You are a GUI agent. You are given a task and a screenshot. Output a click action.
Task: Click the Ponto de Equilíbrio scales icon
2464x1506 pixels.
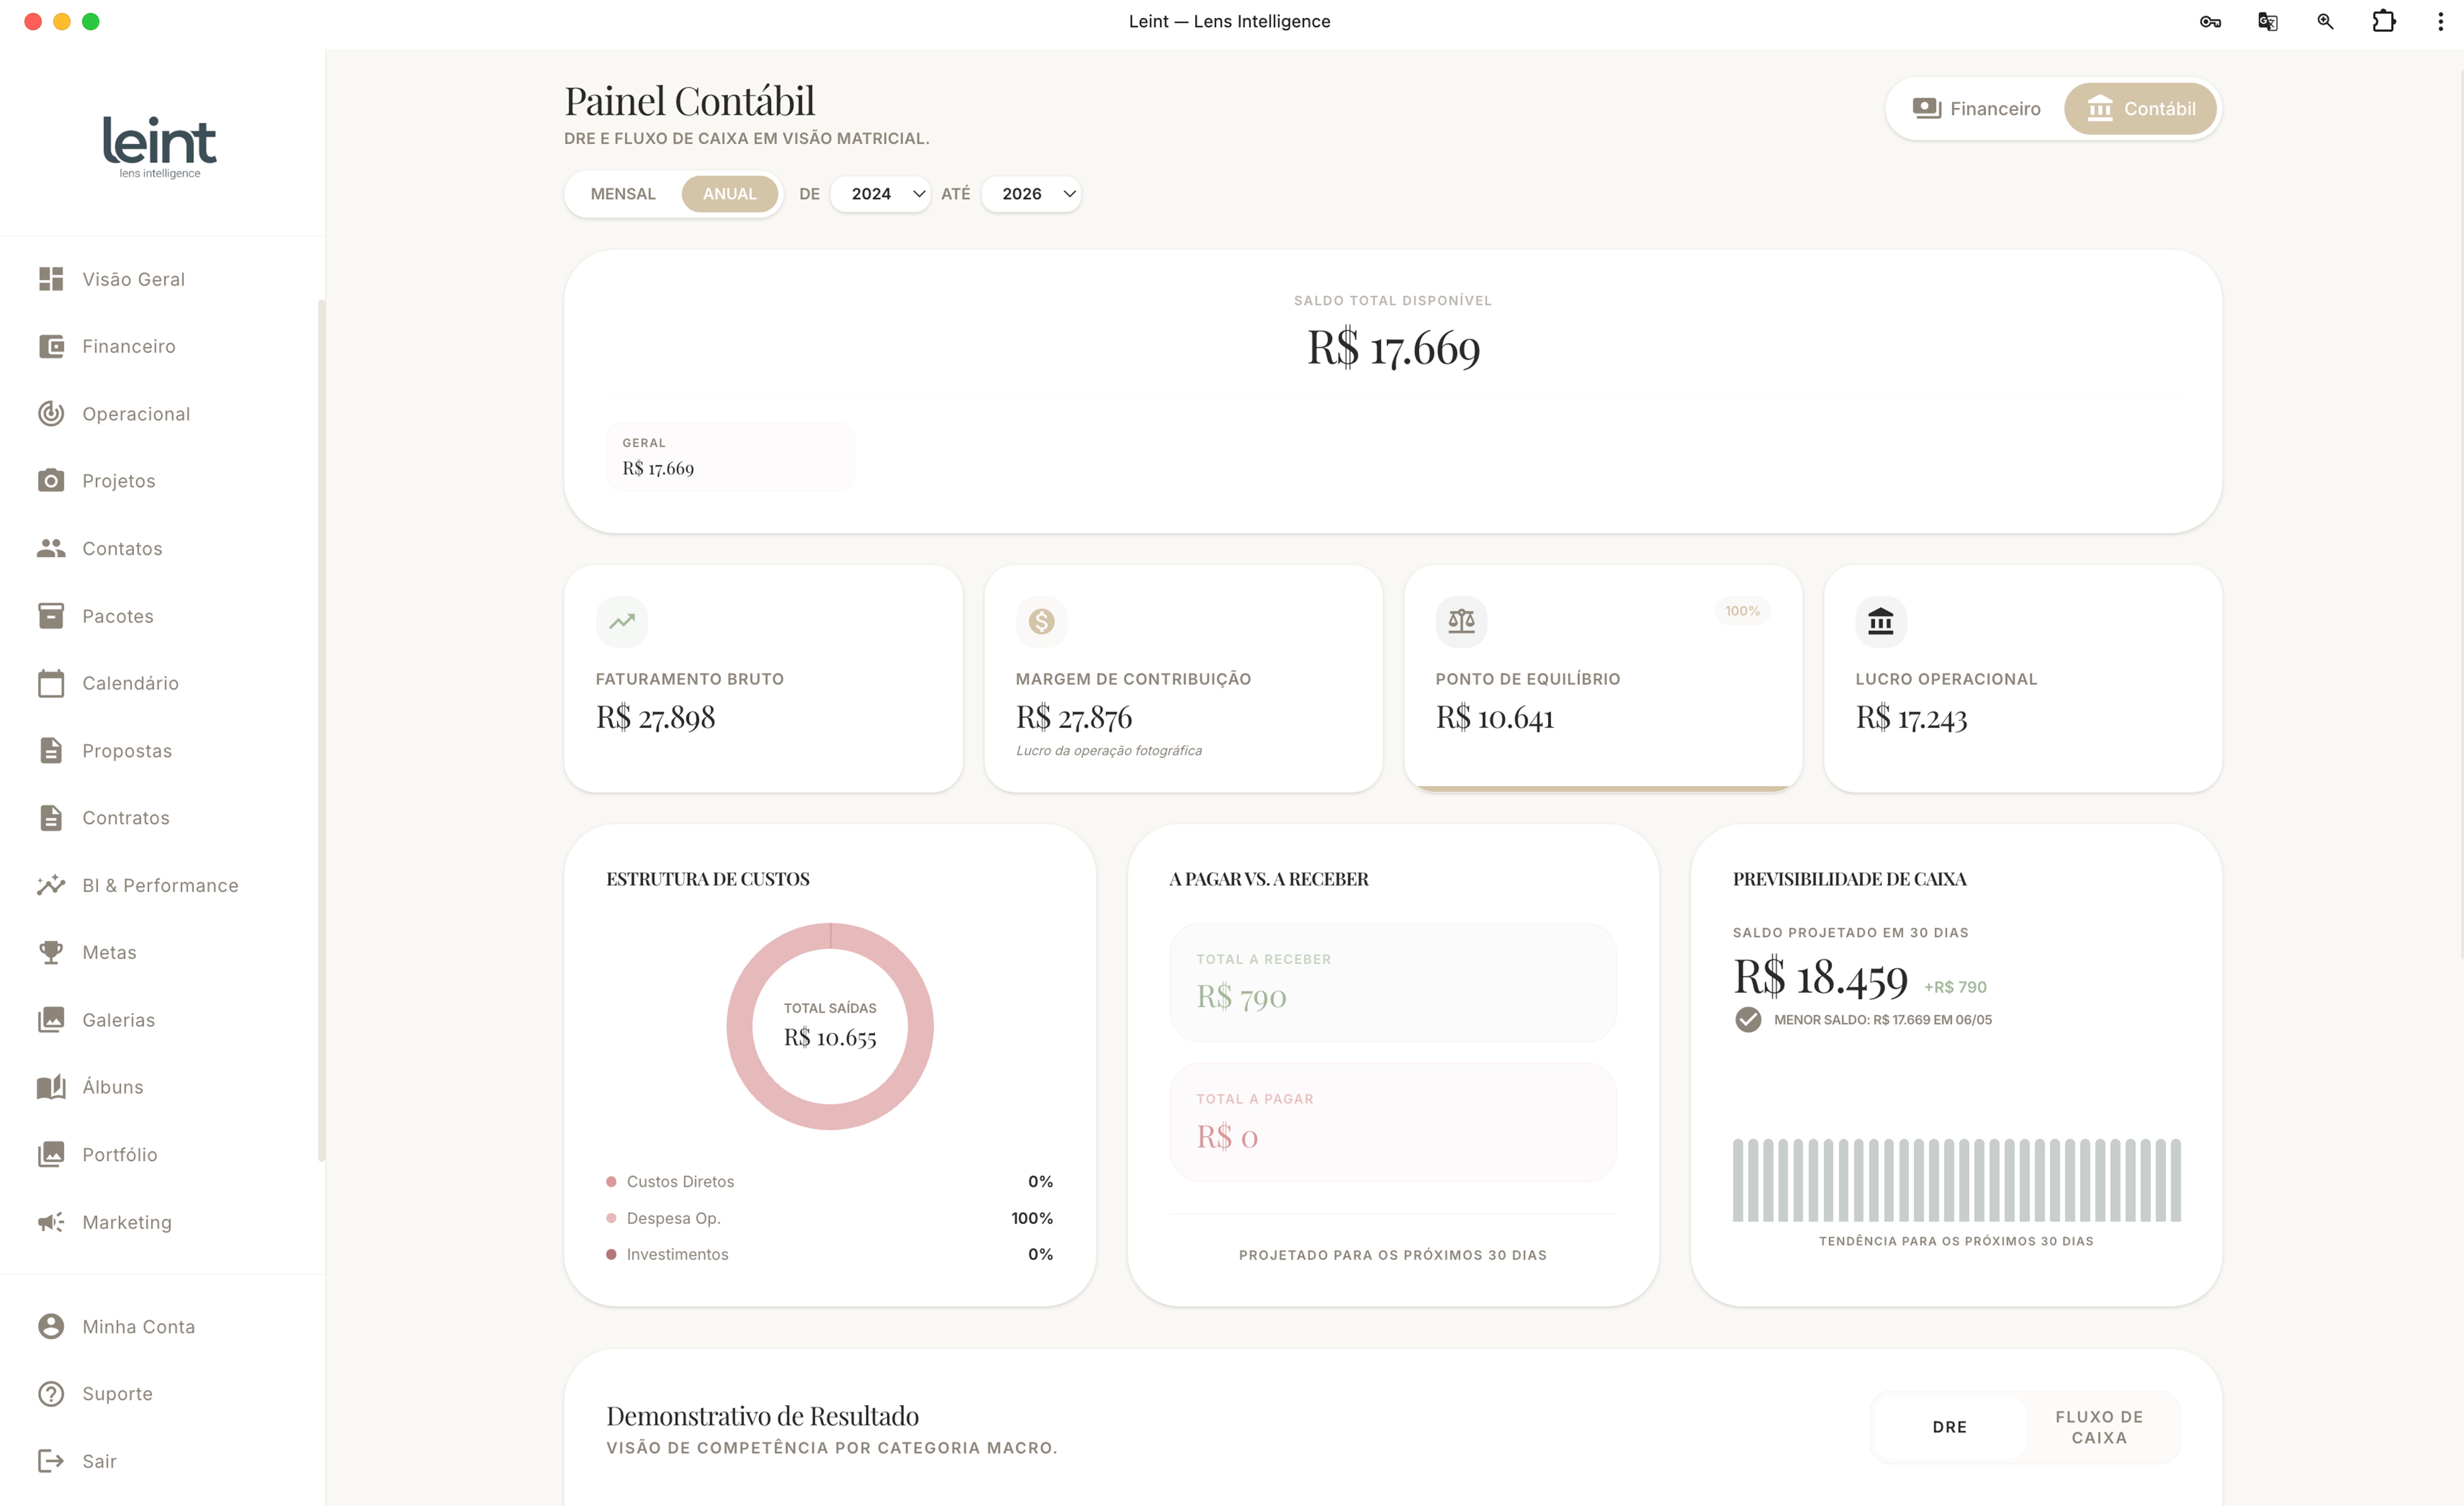(1462, 621)
